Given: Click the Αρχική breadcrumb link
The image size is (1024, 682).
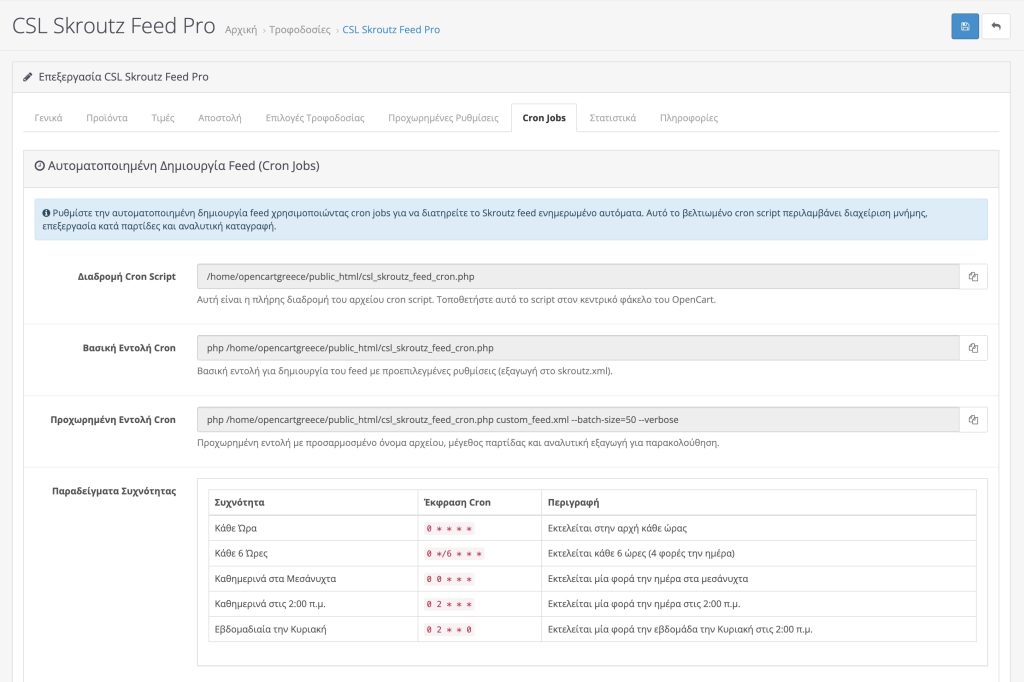Looking at the screenshot, I should 241,29.
